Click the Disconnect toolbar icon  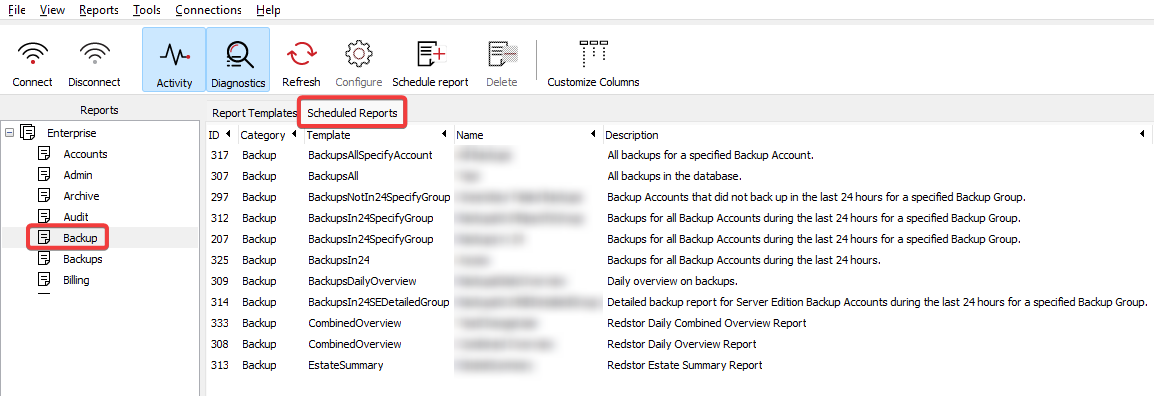[x=94, y=54]
